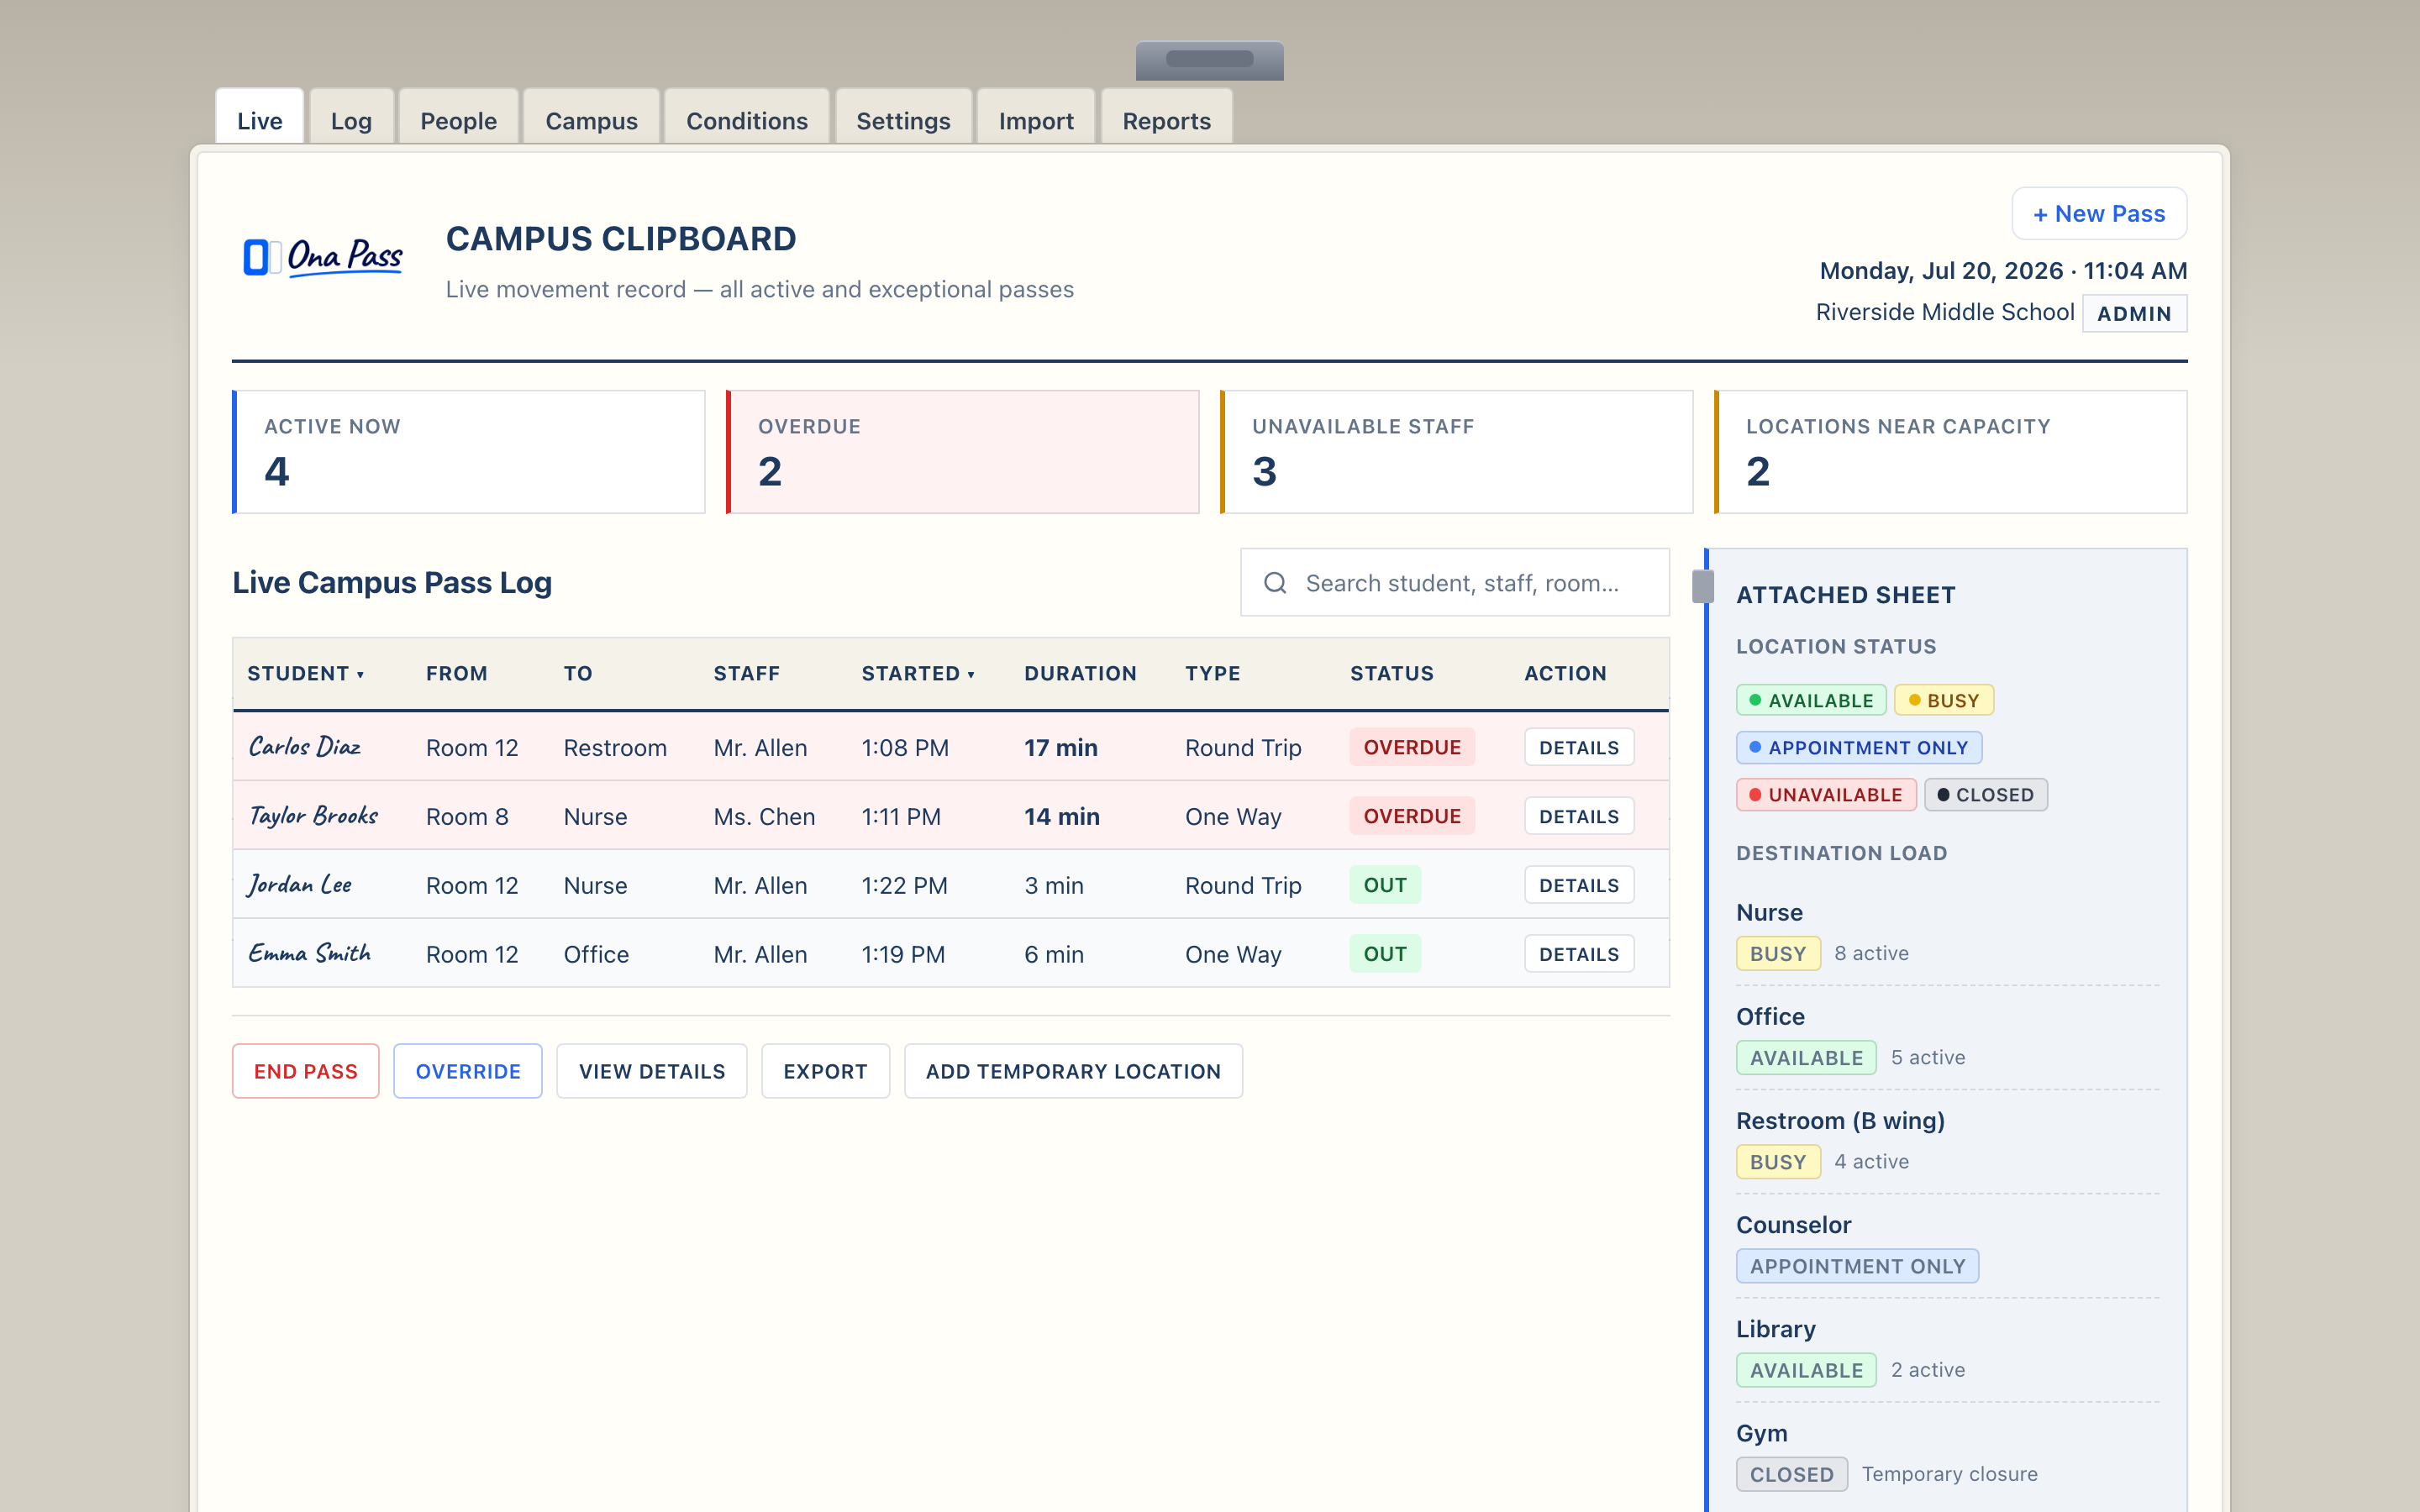
Task: Click the APPOINTMENT ONLY legend chip
Action: tap(1859, 747)
